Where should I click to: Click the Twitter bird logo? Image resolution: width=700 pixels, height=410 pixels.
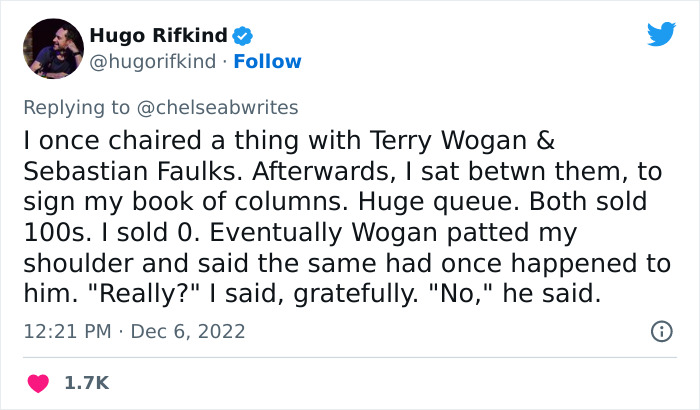click(661, 34)
